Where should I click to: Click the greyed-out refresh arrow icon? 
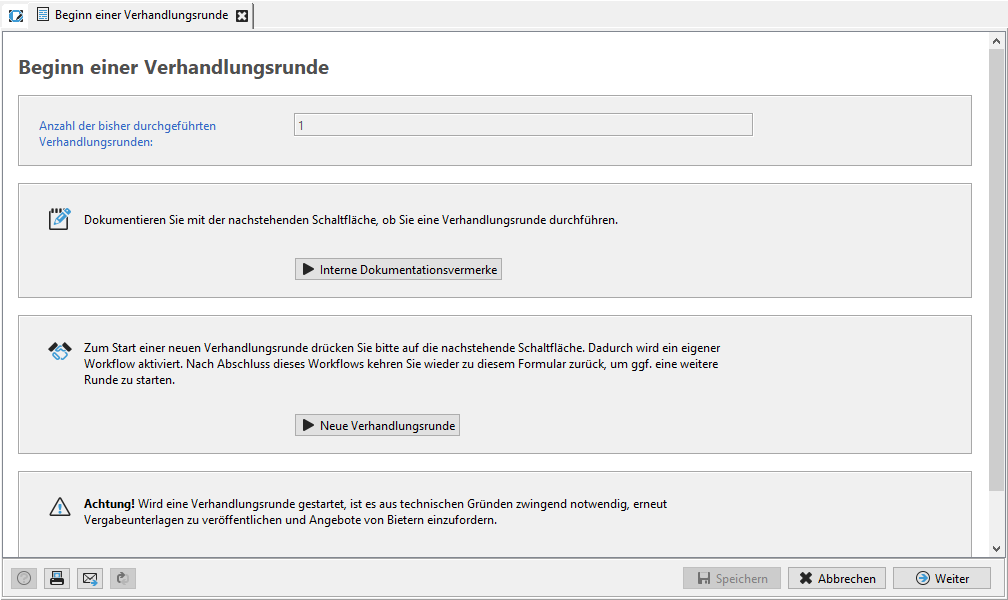click(x=122, y=578)
